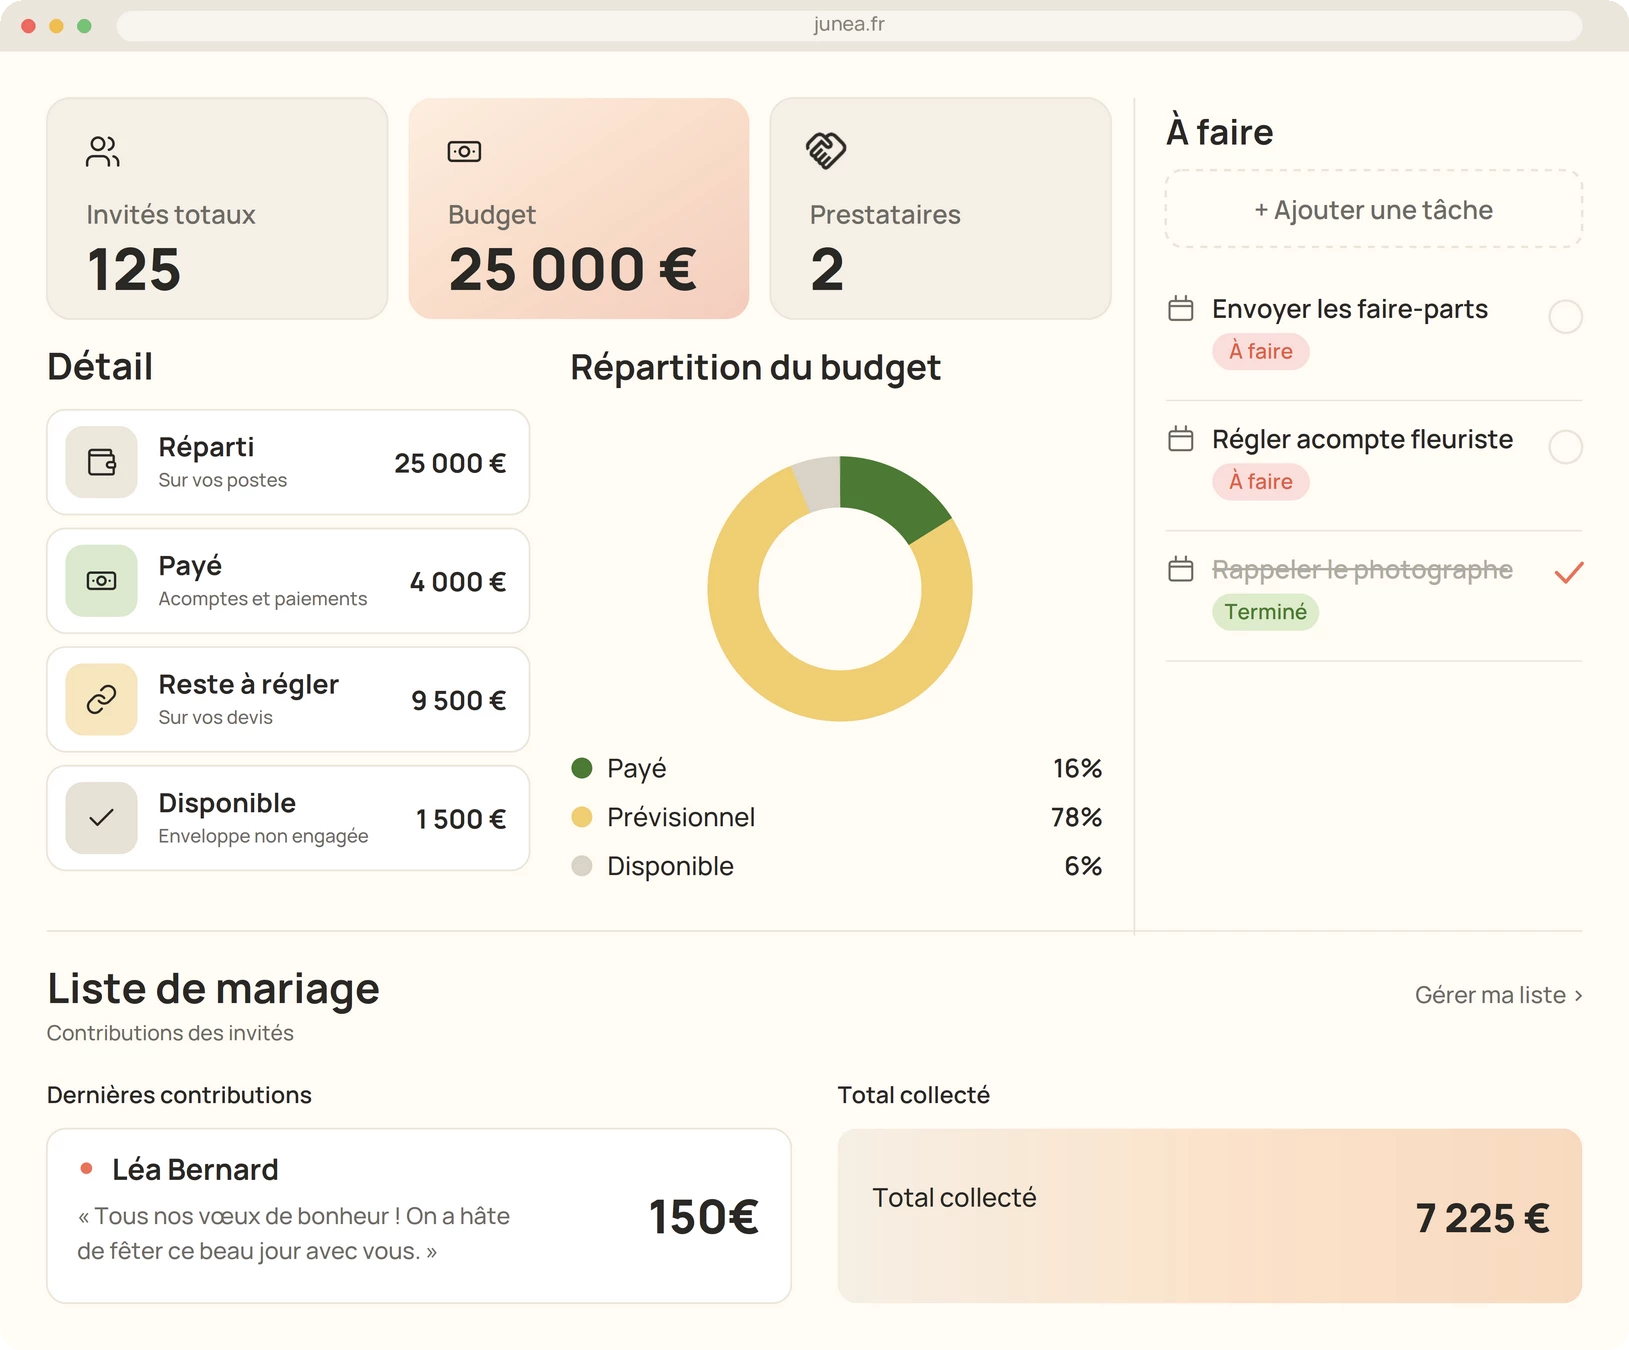Click the junea.fr address bar
This screenshot has width=1629, height=1350.
(x=849, y=25)
